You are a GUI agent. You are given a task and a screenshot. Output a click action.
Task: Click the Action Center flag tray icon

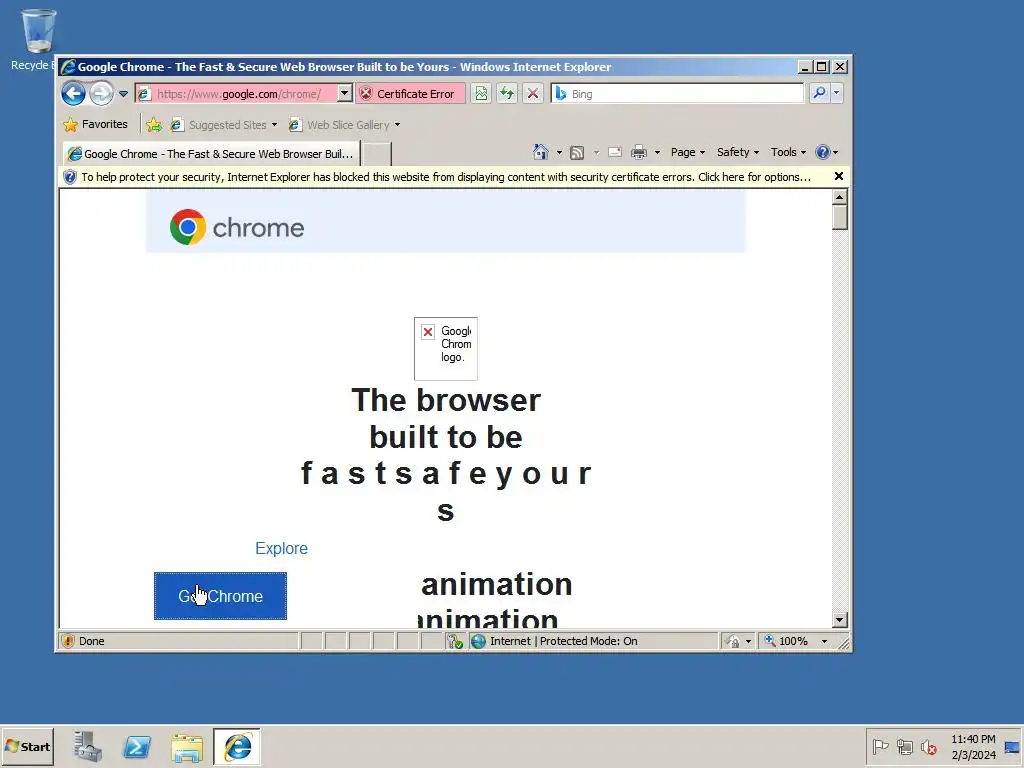point(880,746)
